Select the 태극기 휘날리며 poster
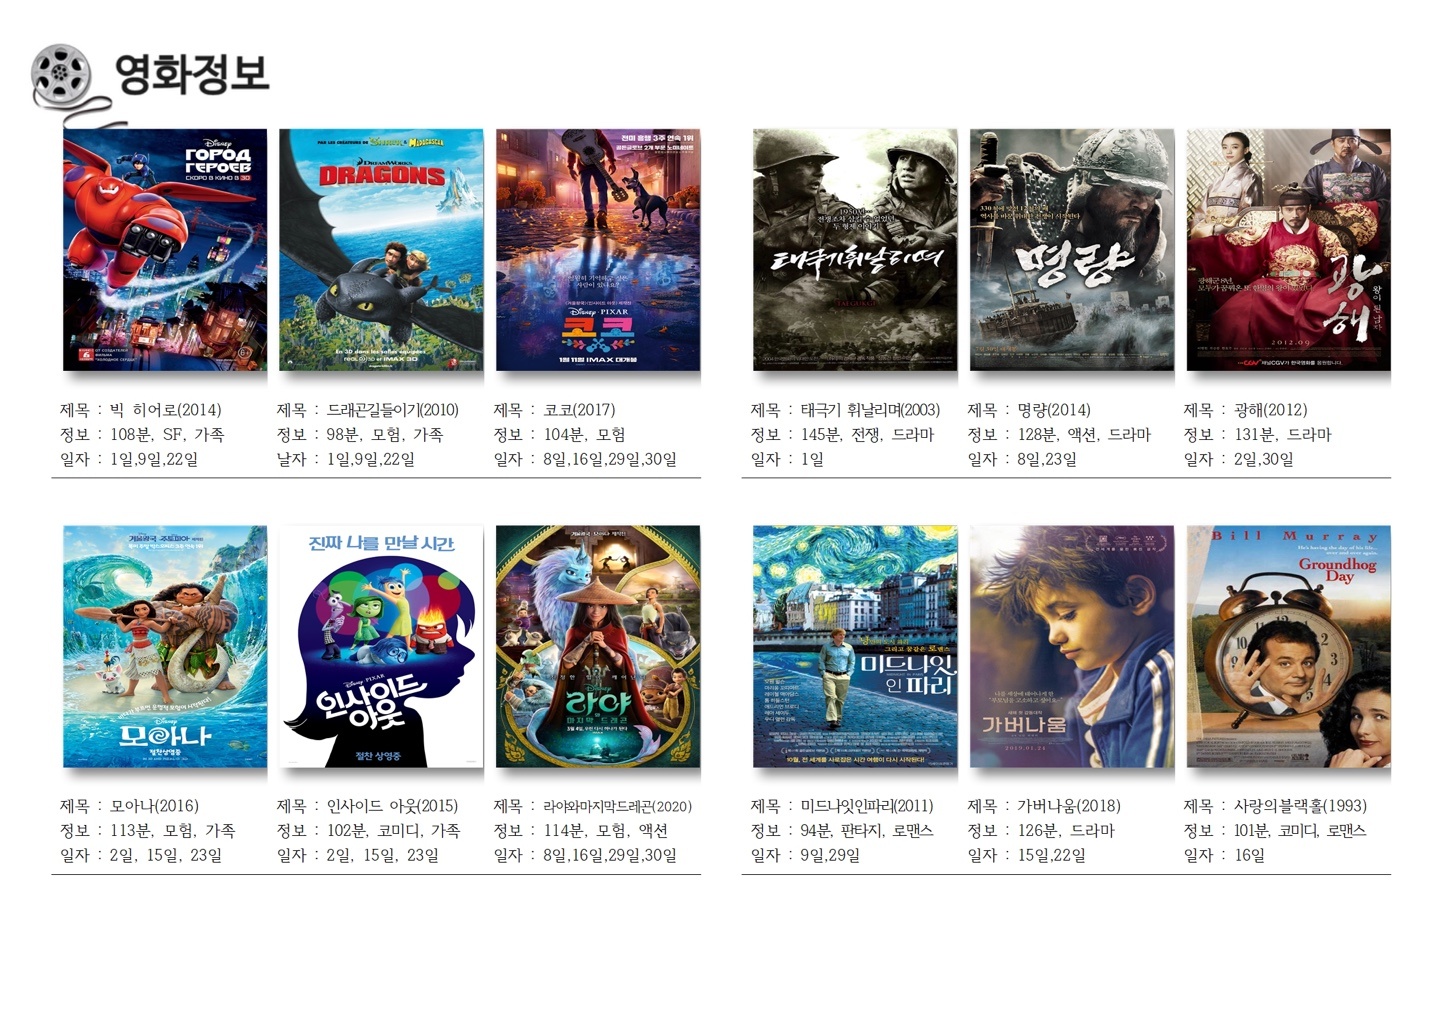Viewport: 1440px width, 1018px height. 855,250
